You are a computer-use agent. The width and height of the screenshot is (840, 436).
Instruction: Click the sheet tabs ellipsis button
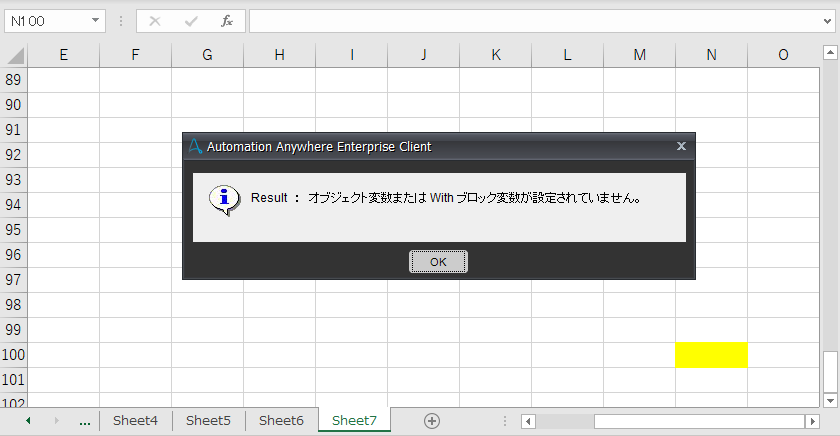point(85,422)
